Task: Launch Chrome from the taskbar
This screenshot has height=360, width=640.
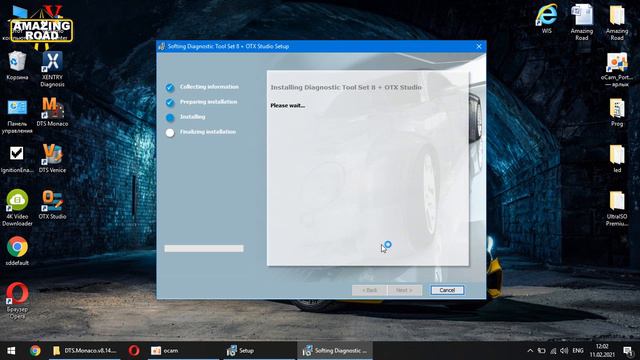Action: pos(35,351)
